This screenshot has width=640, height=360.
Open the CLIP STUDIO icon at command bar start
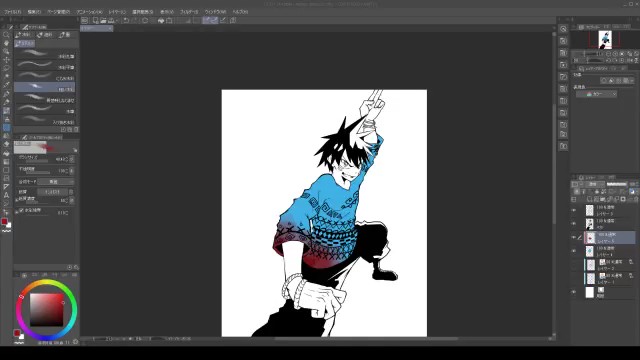coord(84,20)
